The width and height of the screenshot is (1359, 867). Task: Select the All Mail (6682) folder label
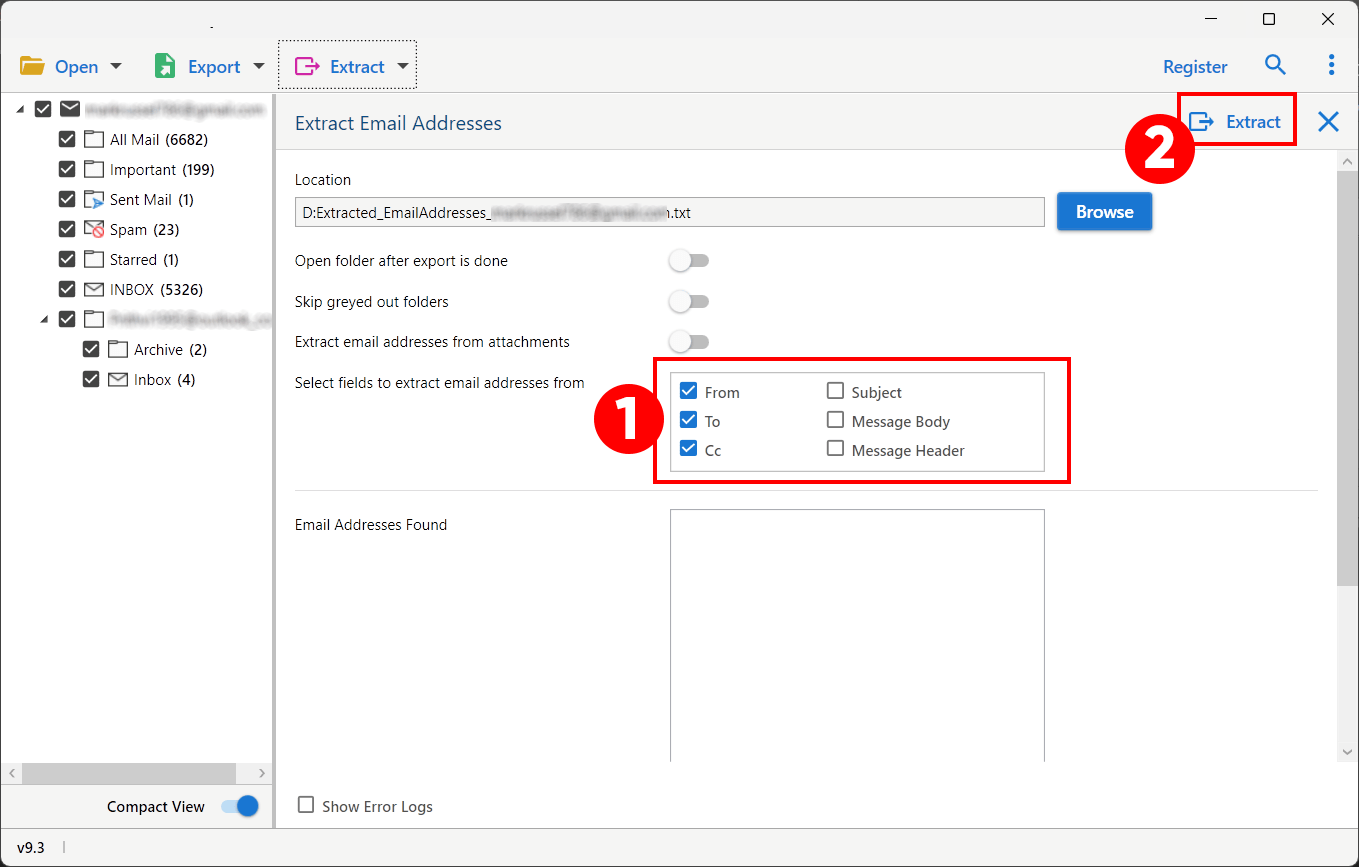(x=159, y=140)
